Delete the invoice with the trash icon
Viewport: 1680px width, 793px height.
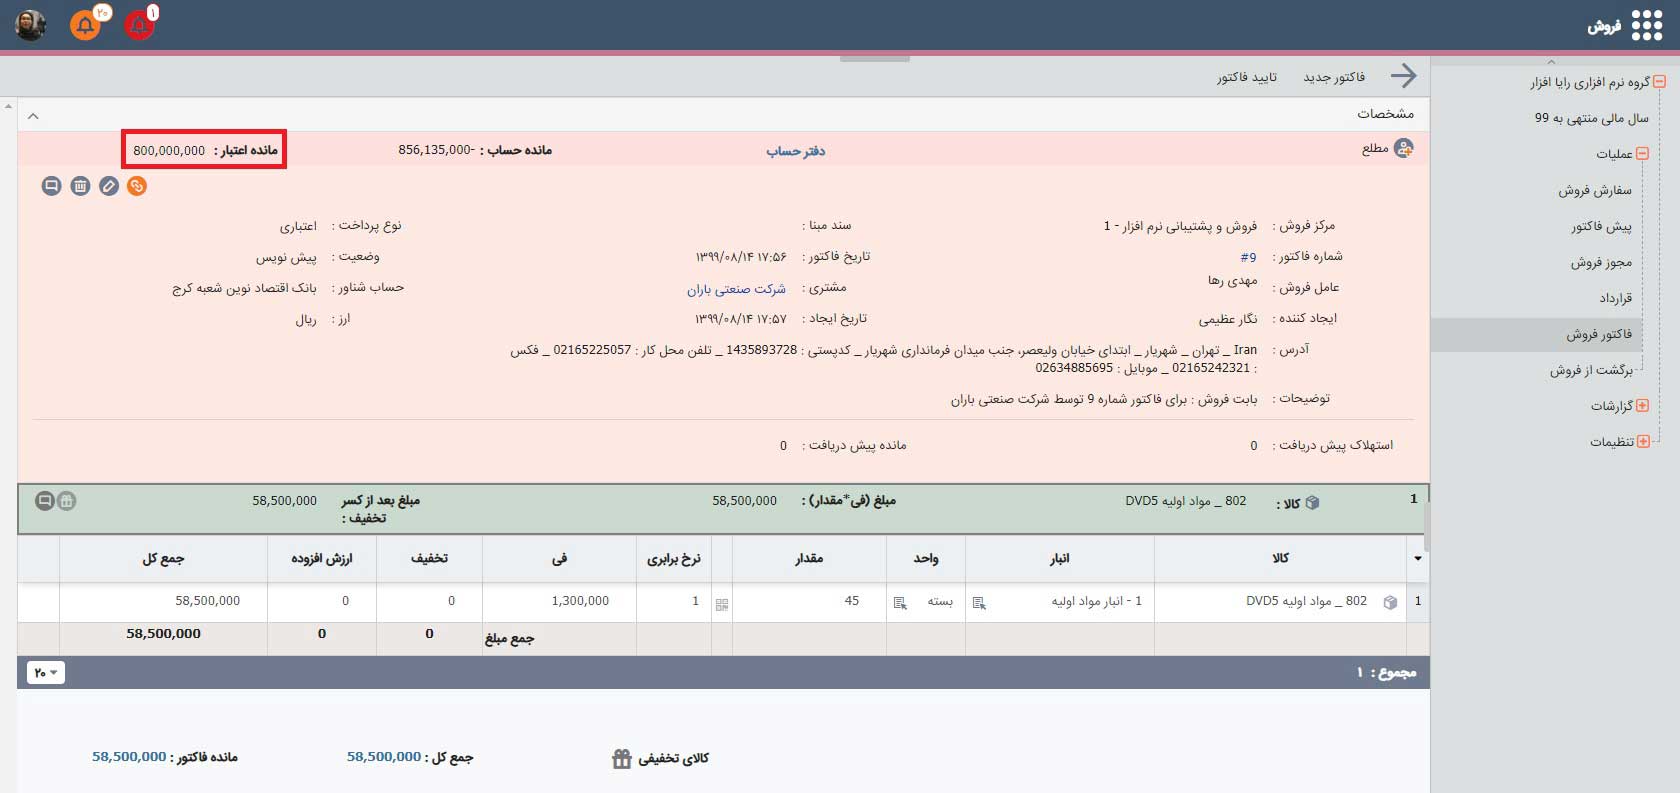80,186
